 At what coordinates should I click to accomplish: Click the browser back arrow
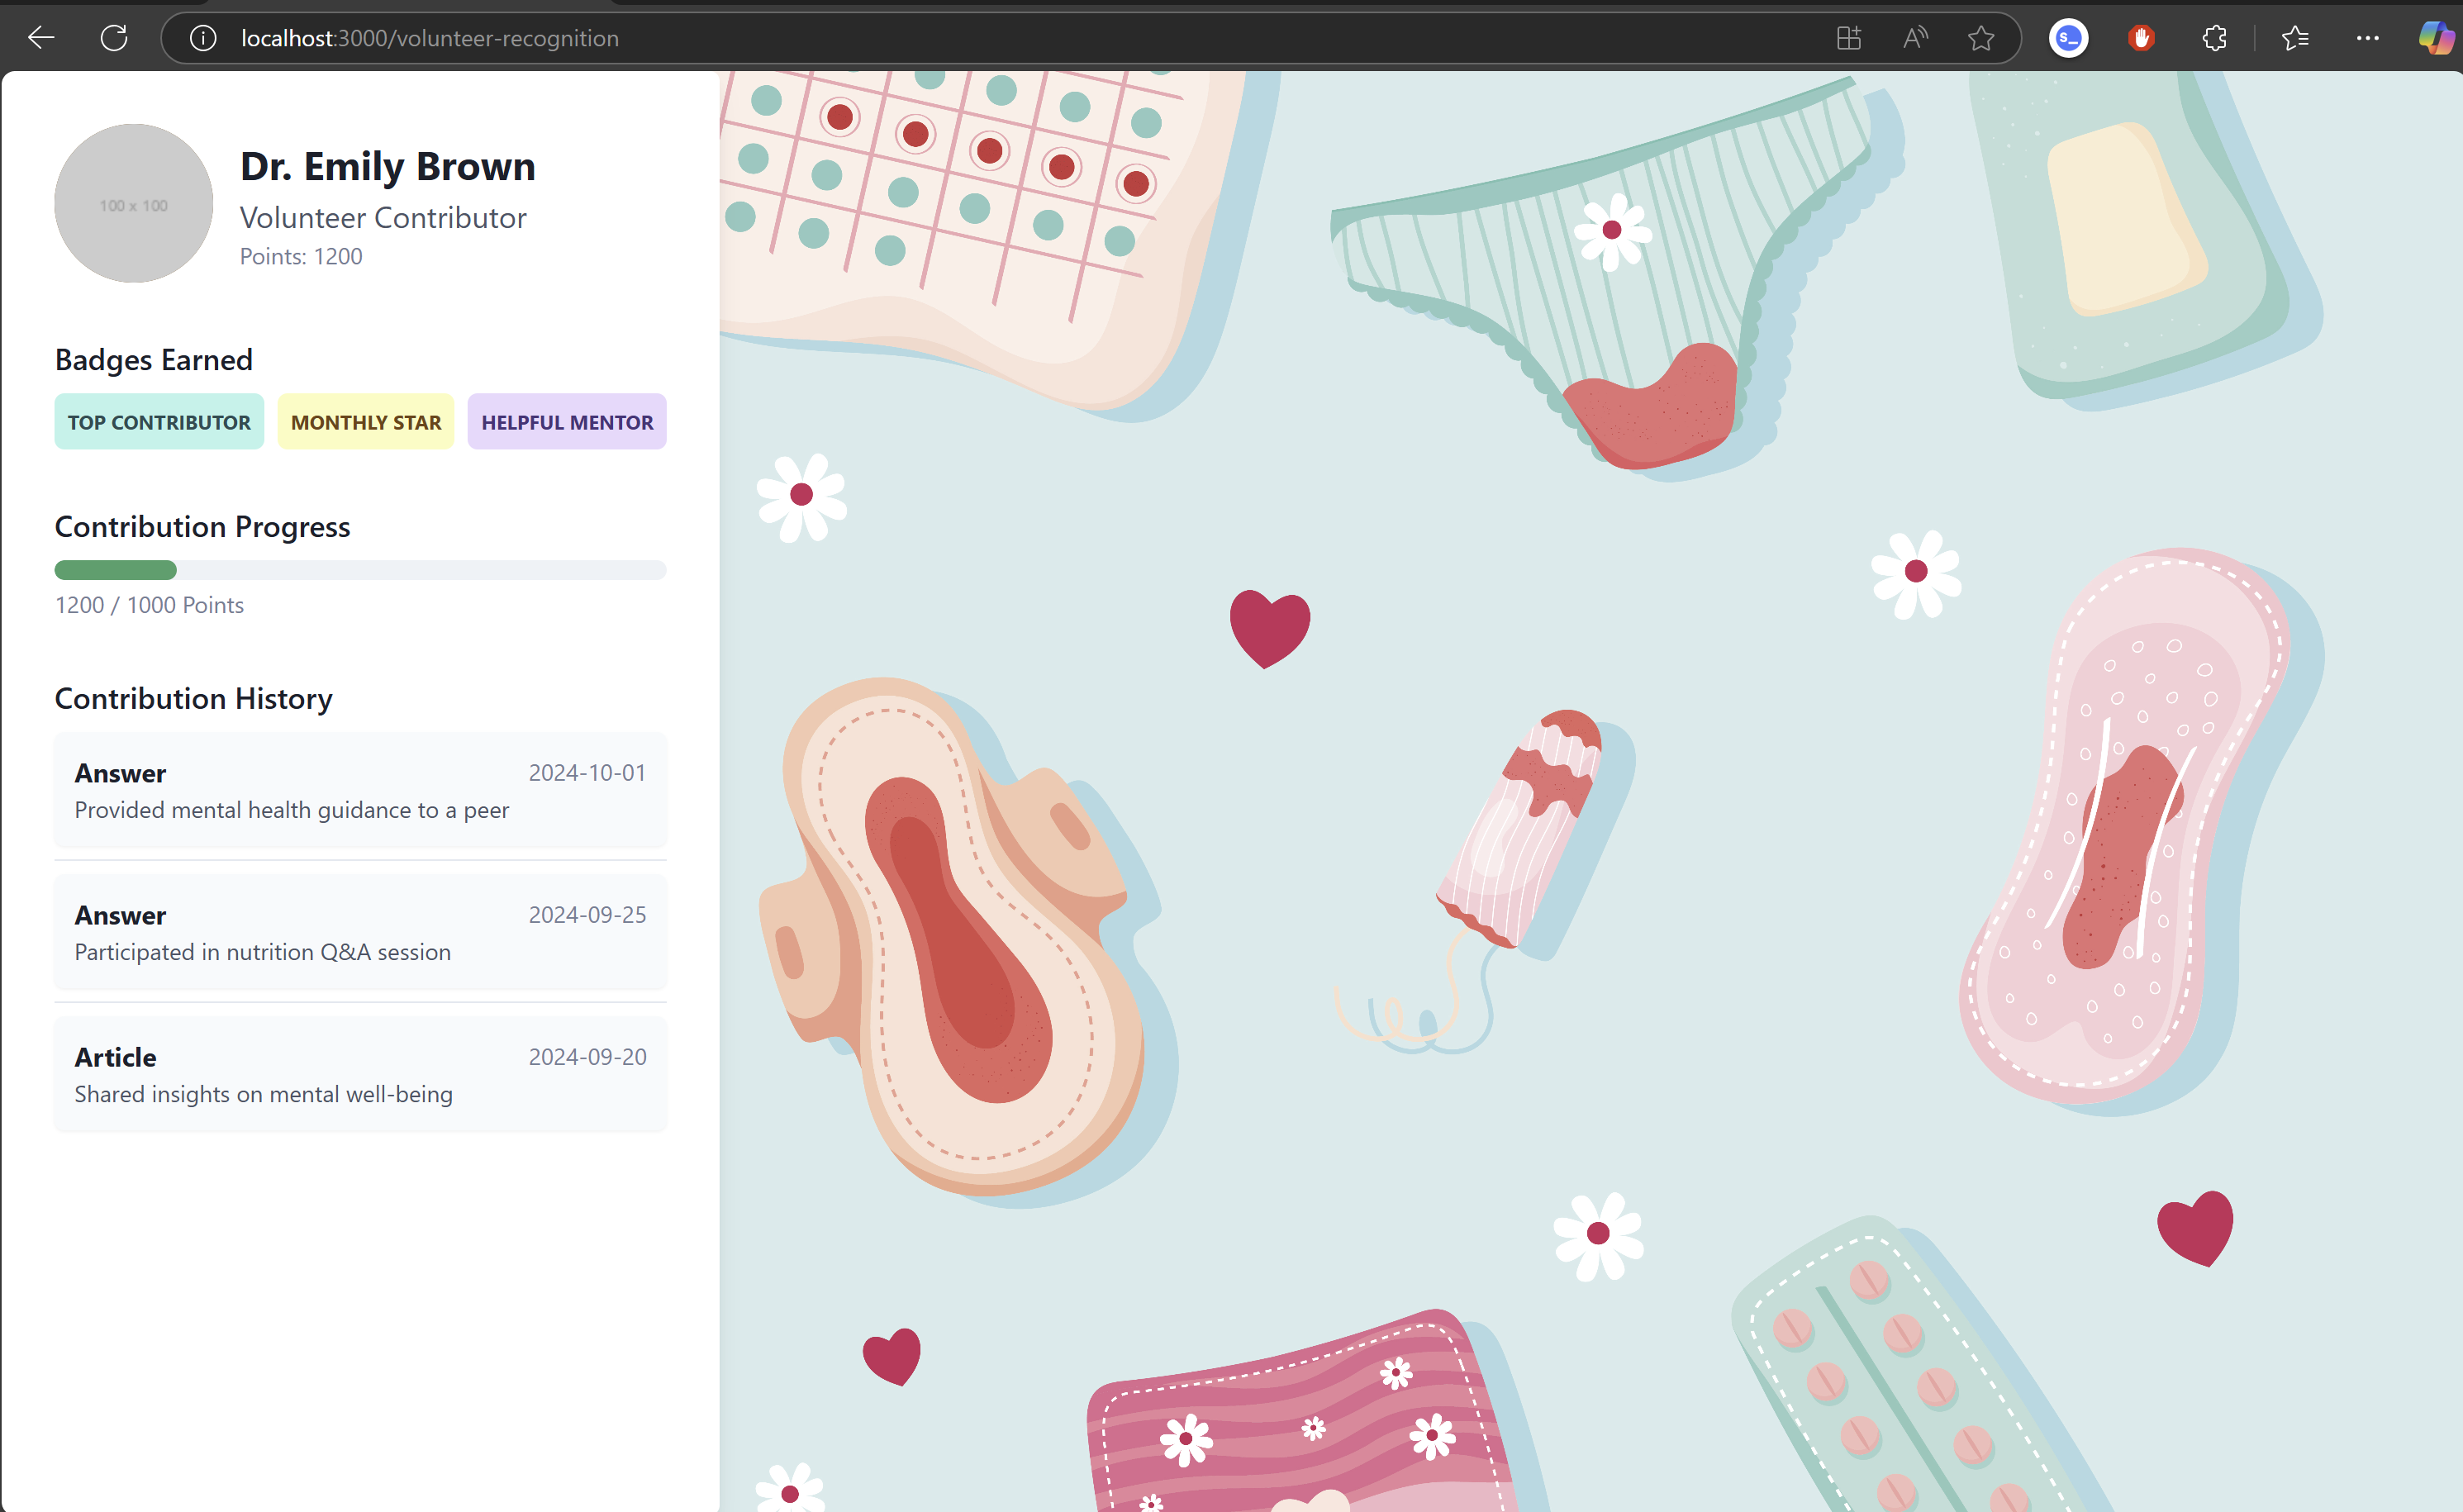(41, 38)
